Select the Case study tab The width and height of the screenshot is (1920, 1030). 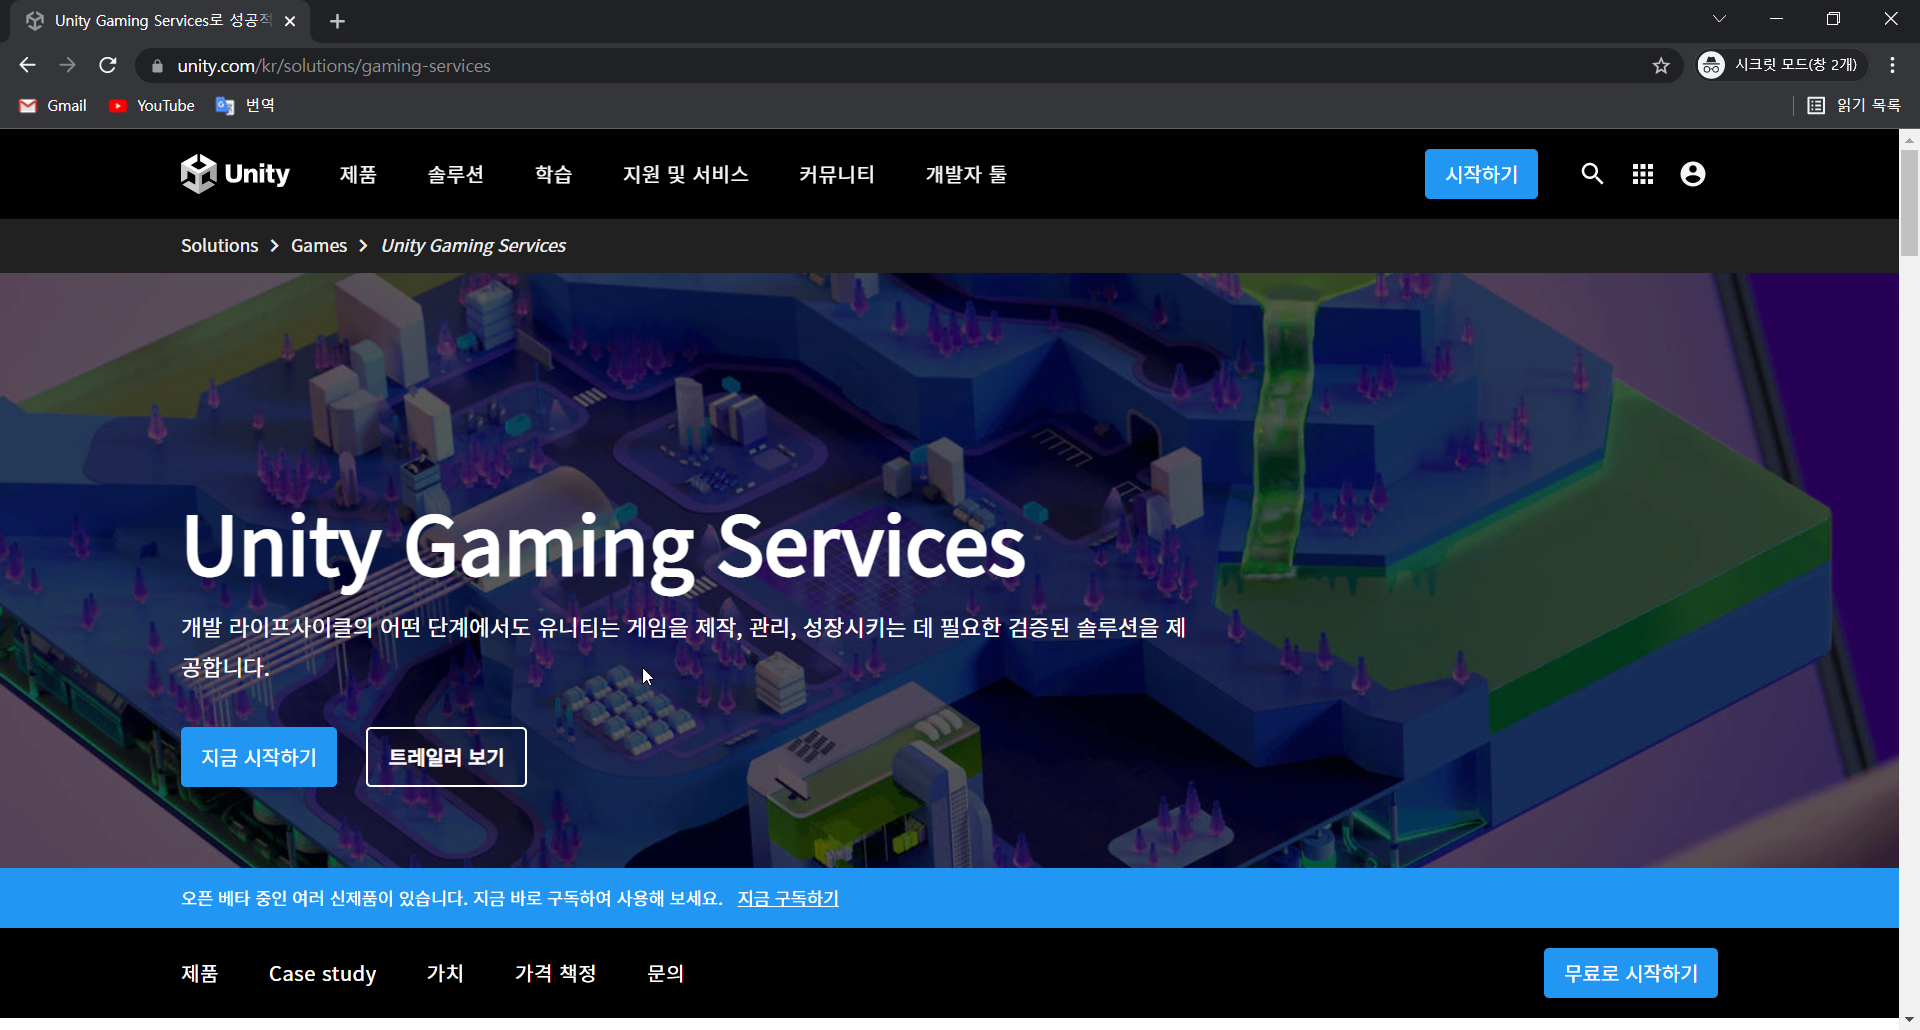coord(322,973)
